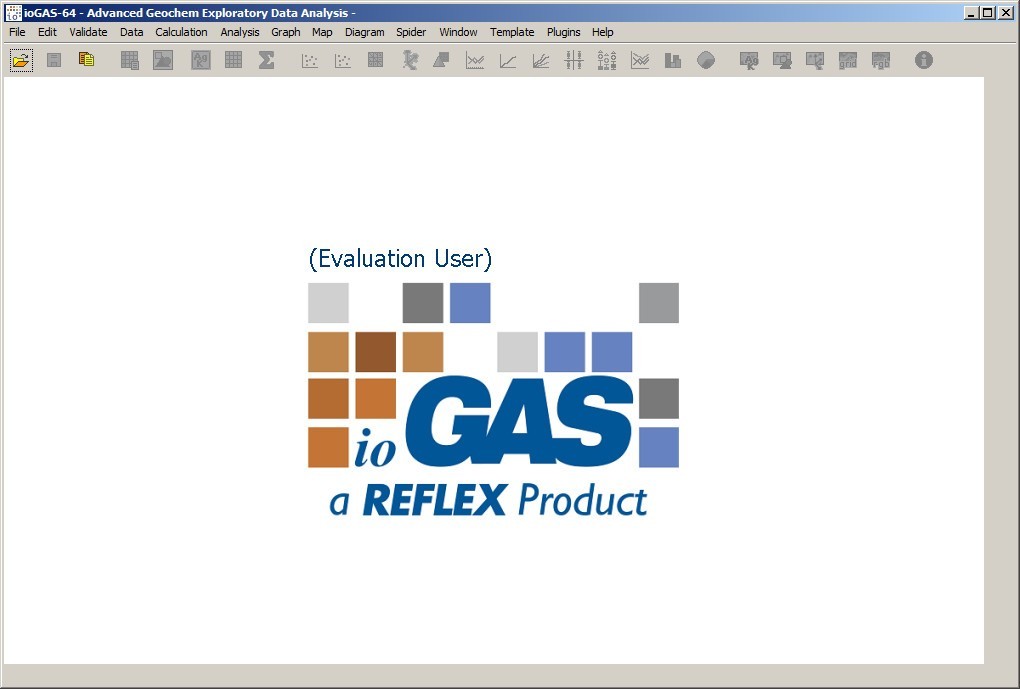The height and width of the screenshot is (689, 1020).
Task: Click the Open file folder icon
Action: click(x=21, y=61)
